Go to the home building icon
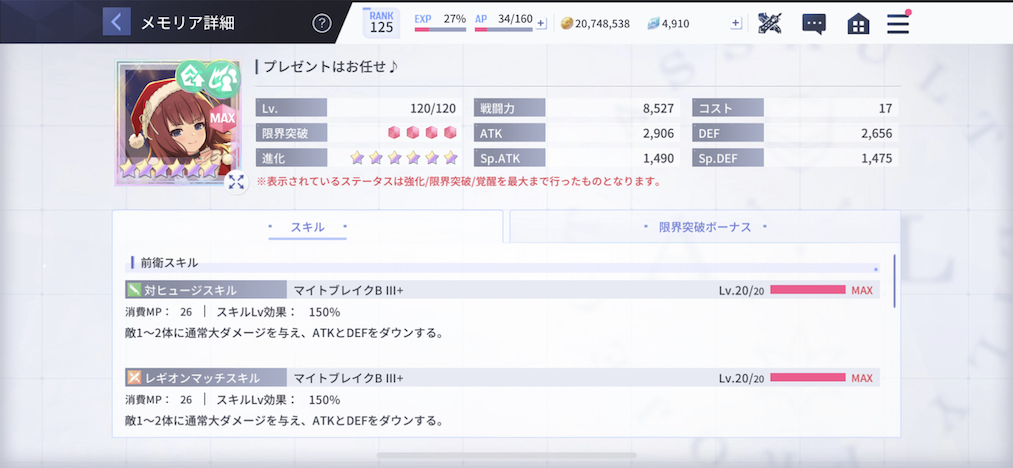Image resolution: width=1013 pixels, height=468 pixels. pos(858,24)
